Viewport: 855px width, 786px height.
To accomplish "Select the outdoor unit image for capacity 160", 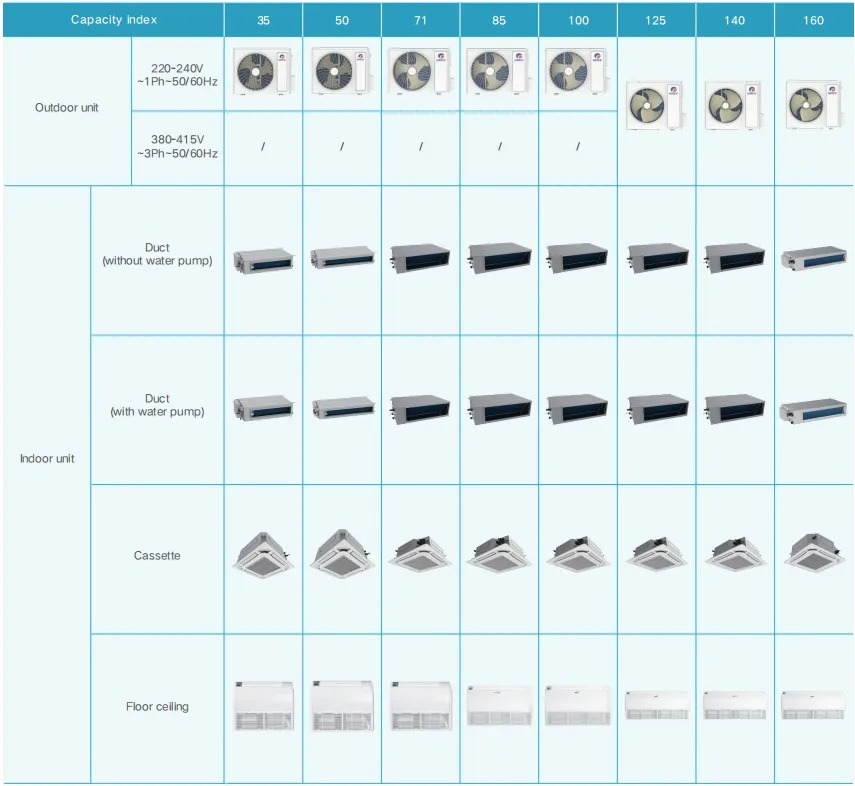I will [813, 105].
